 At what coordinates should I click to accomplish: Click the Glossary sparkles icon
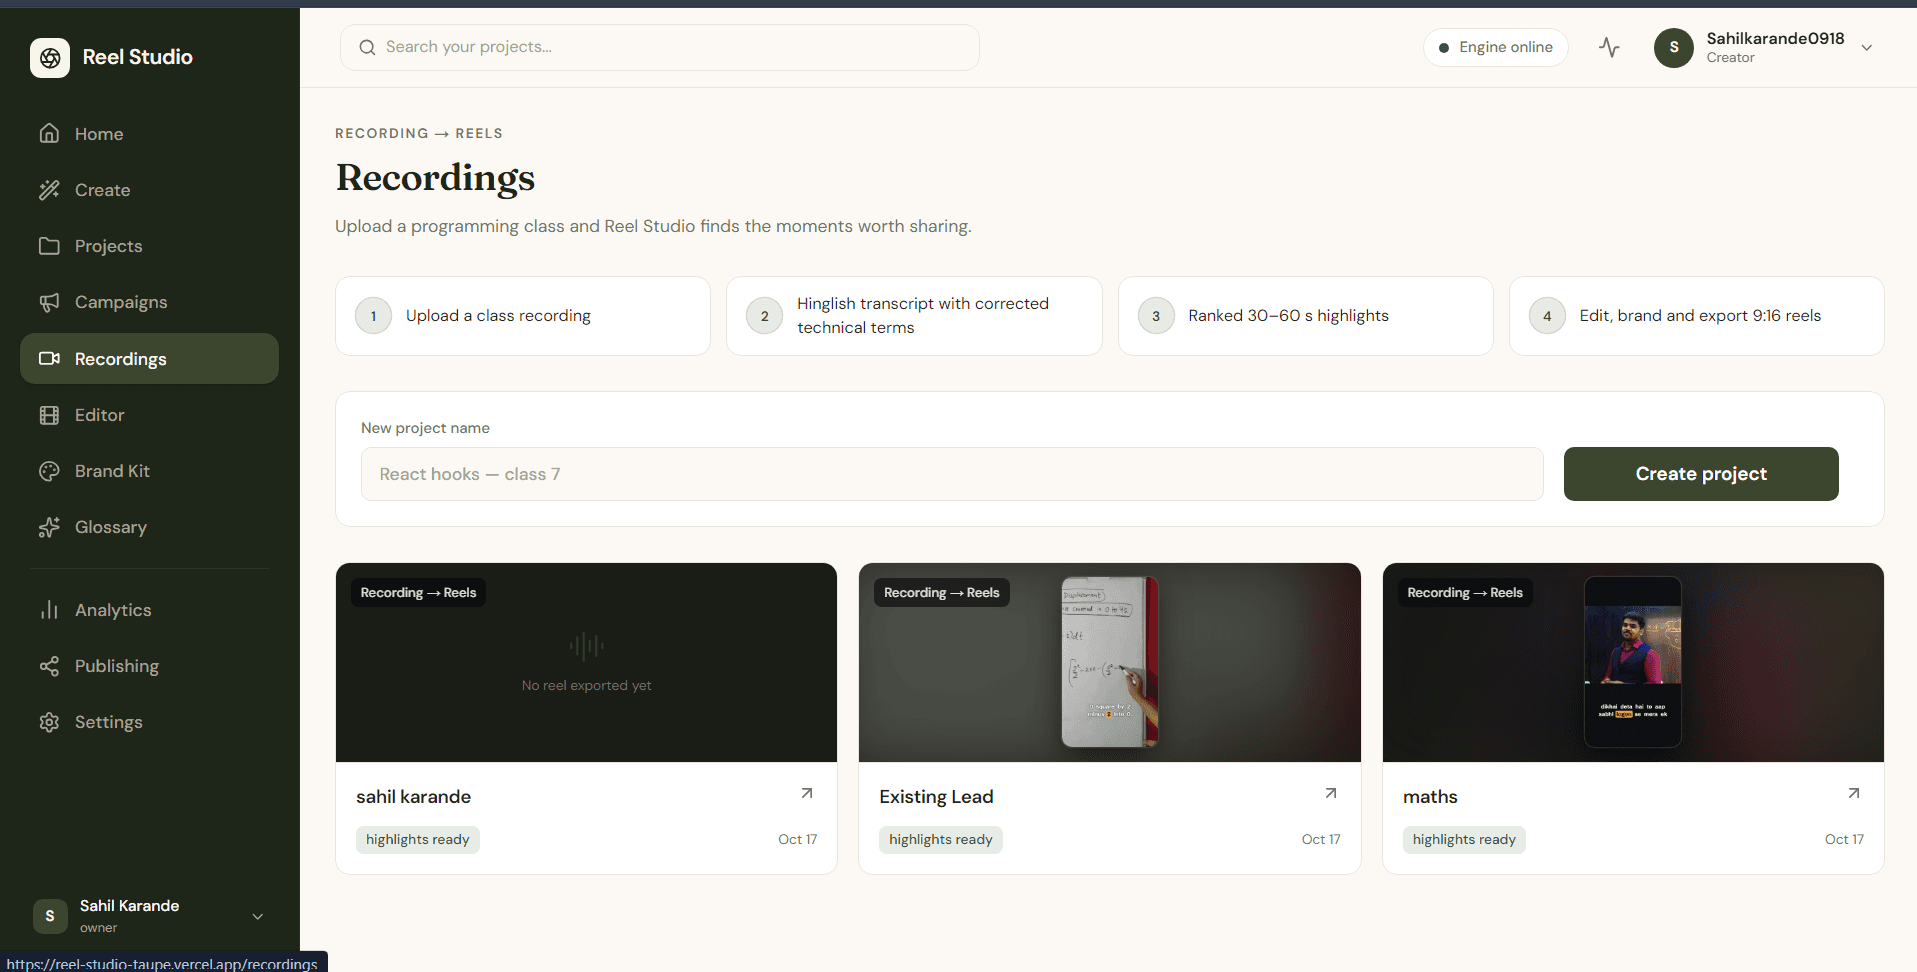(x=49, y=527)
